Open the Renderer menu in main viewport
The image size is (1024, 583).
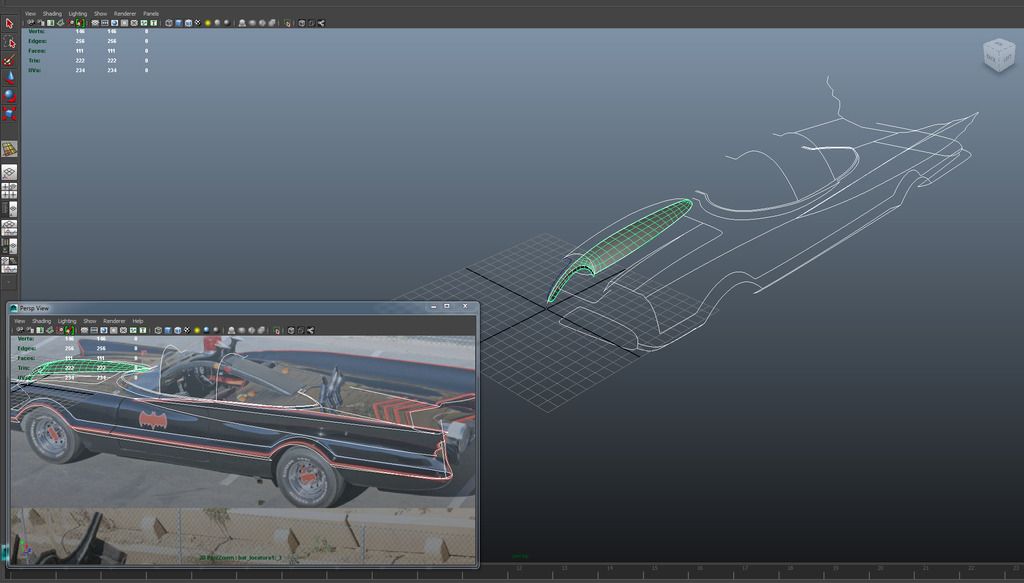[125, 14]
